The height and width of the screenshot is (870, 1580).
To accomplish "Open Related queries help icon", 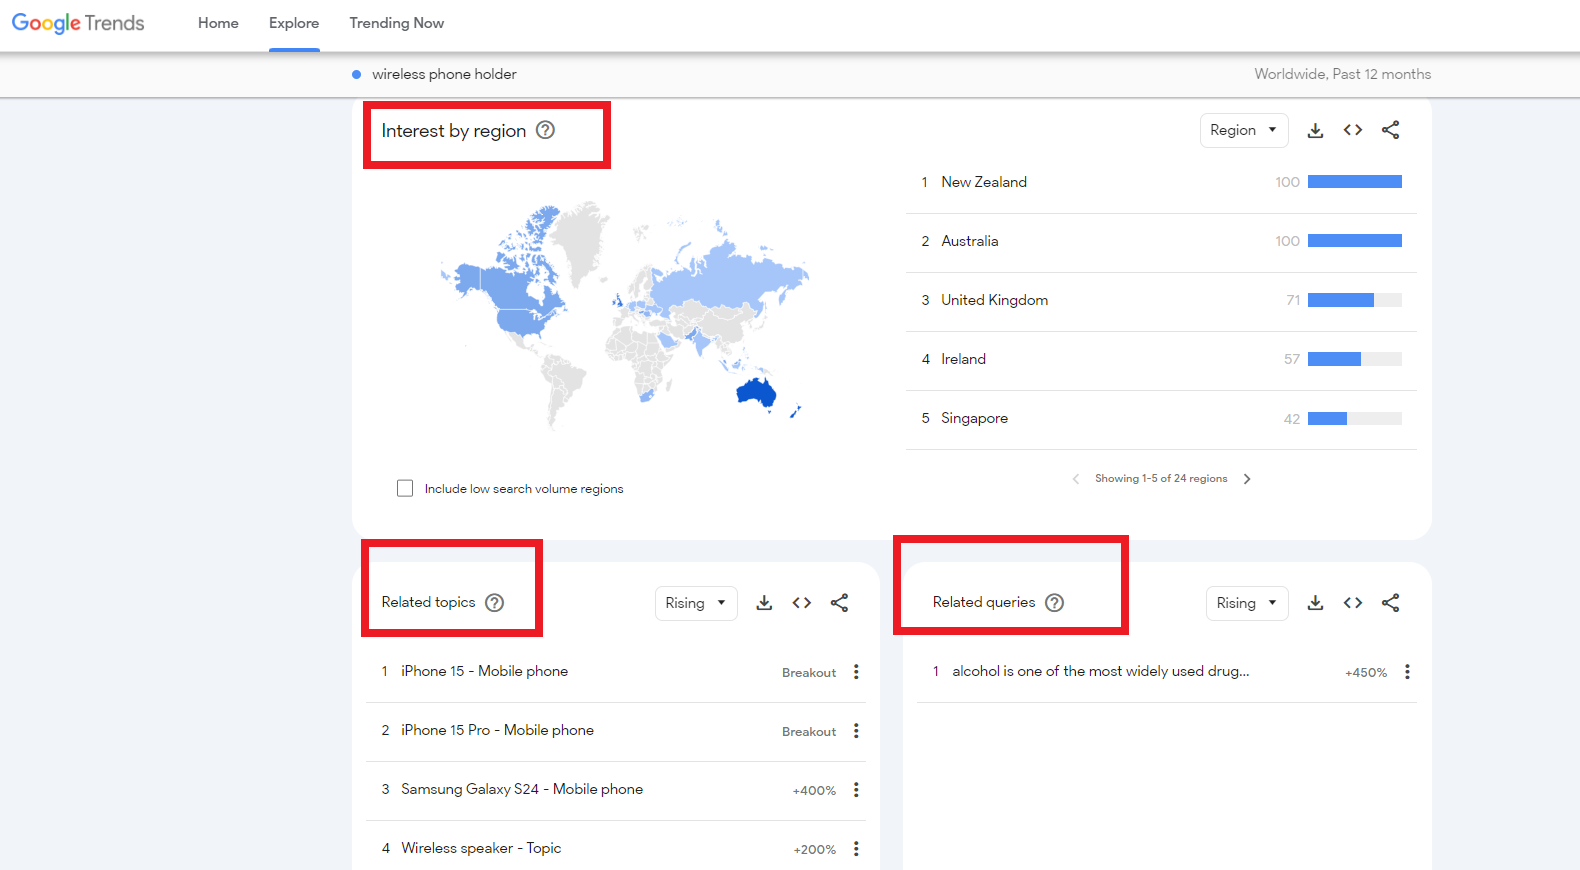I will click(x=1055, y=602).
